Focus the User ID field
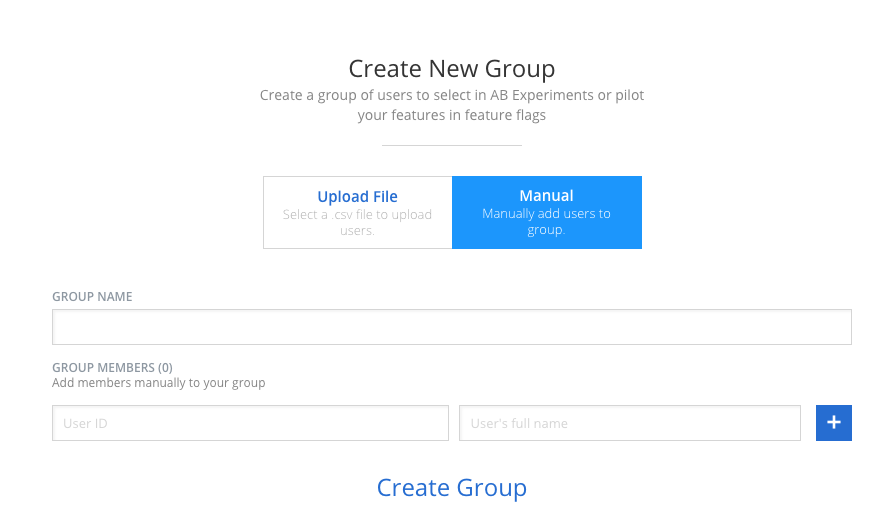The width and height of the screenshot is (893, 505). tap(251, 423)
